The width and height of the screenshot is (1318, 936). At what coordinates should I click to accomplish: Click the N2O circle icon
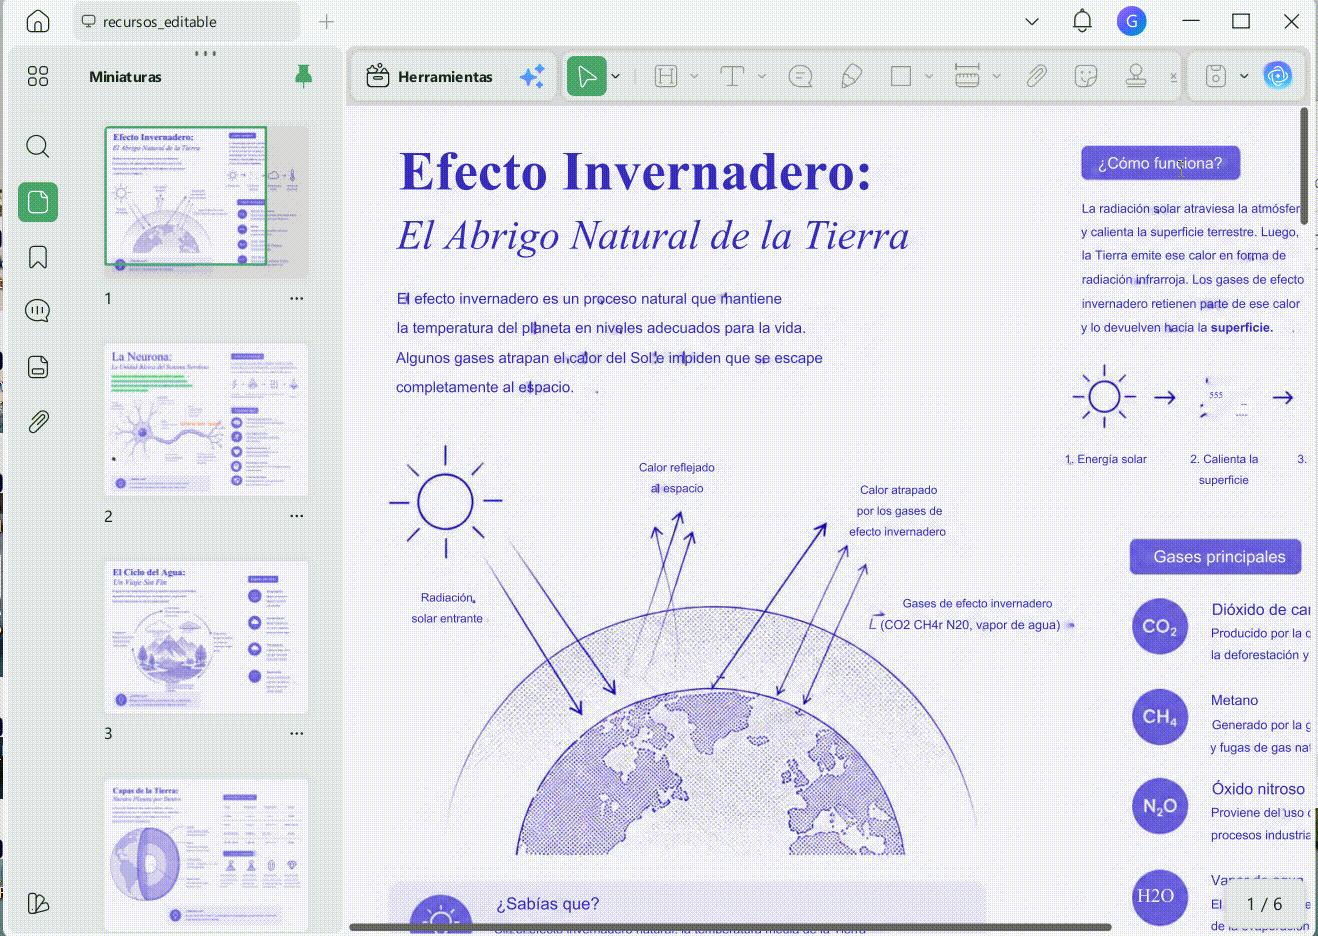coord(1160,806)
